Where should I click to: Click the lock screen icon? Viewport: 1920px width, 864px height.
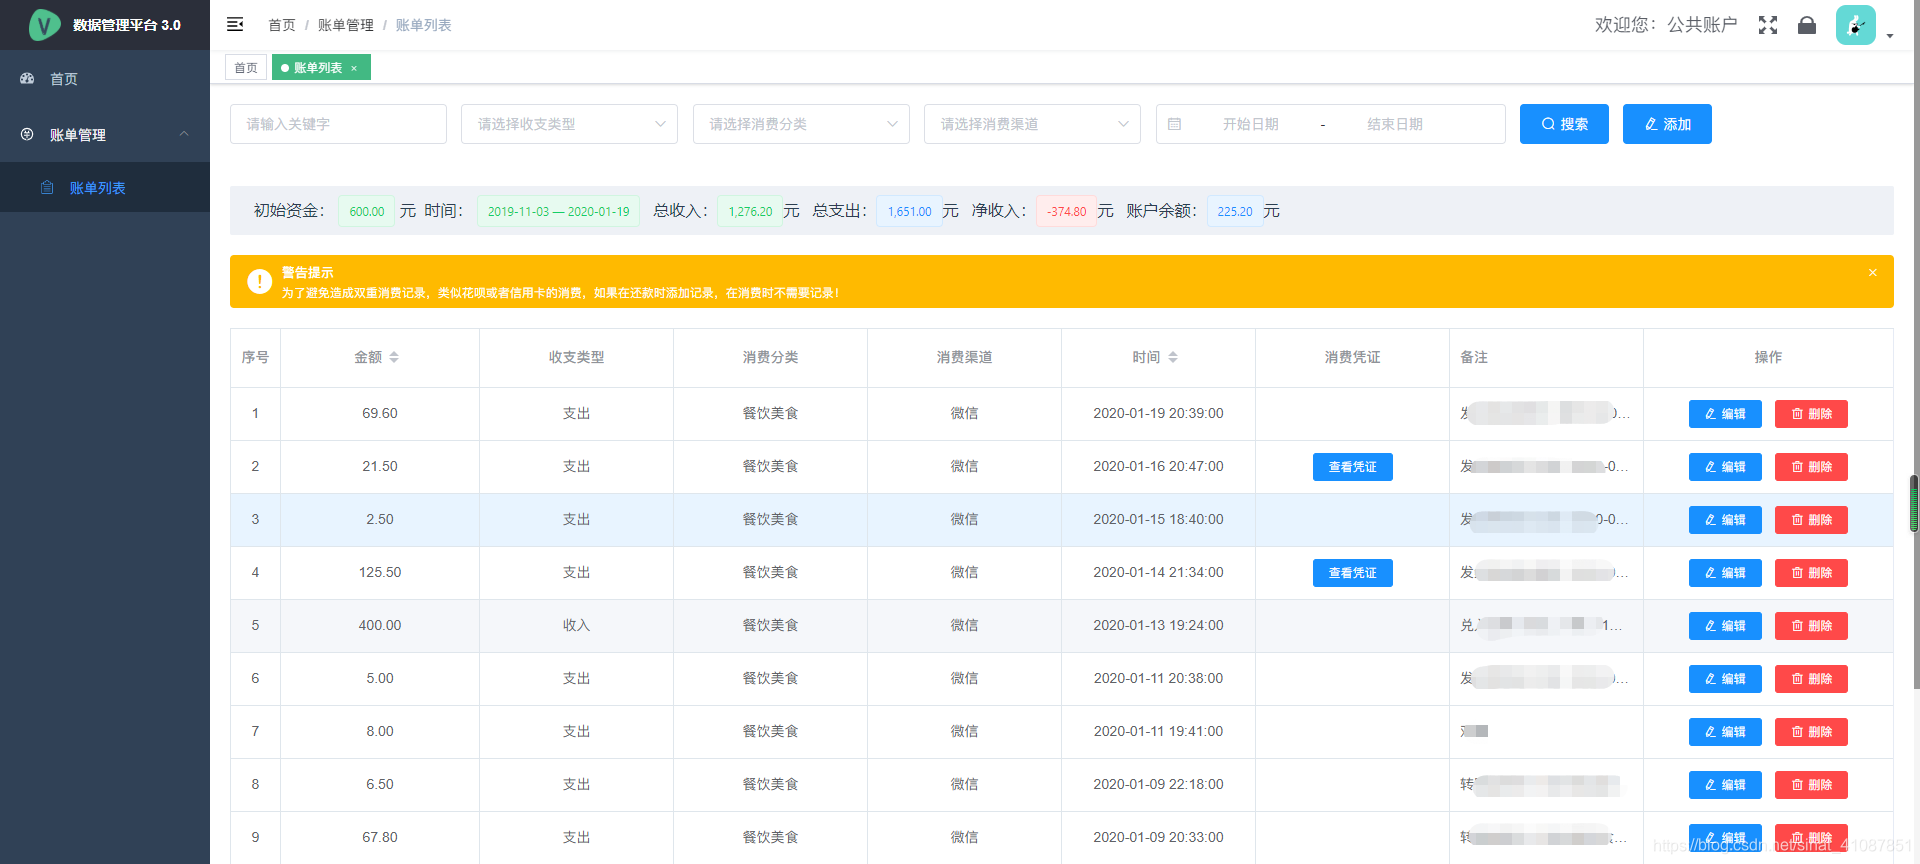(1807, 25)
